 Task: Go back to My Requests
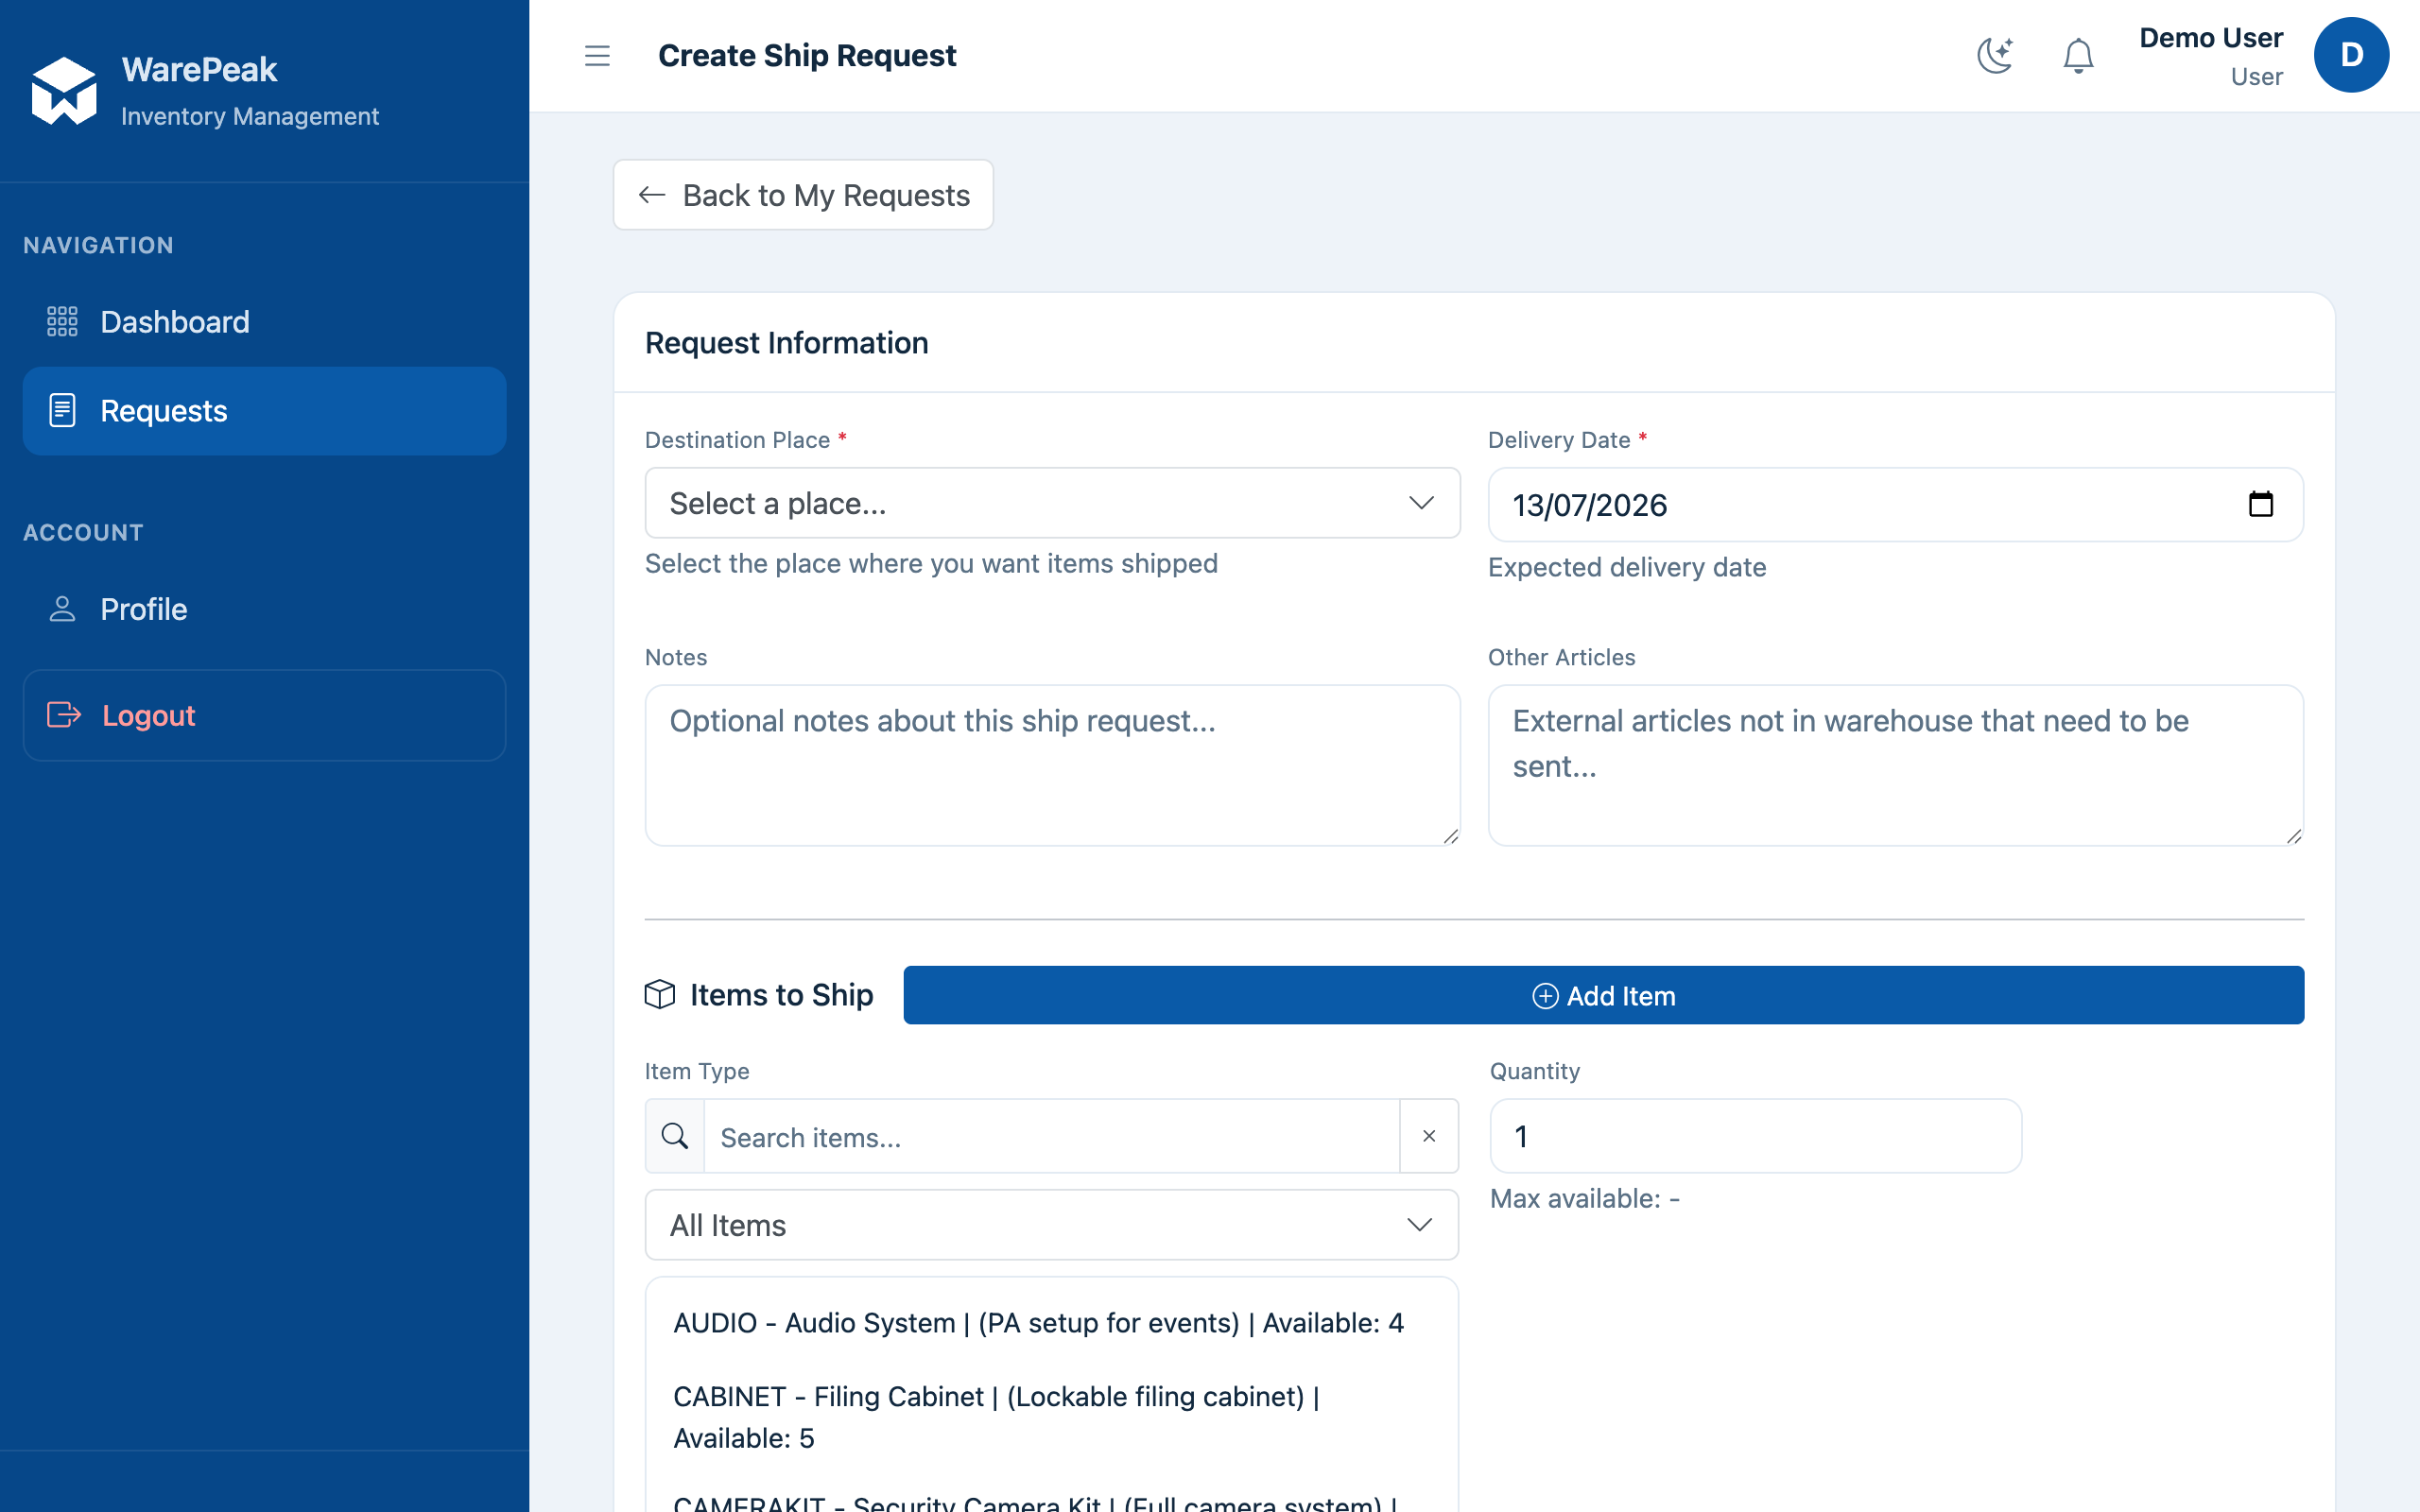pos(803,195)
